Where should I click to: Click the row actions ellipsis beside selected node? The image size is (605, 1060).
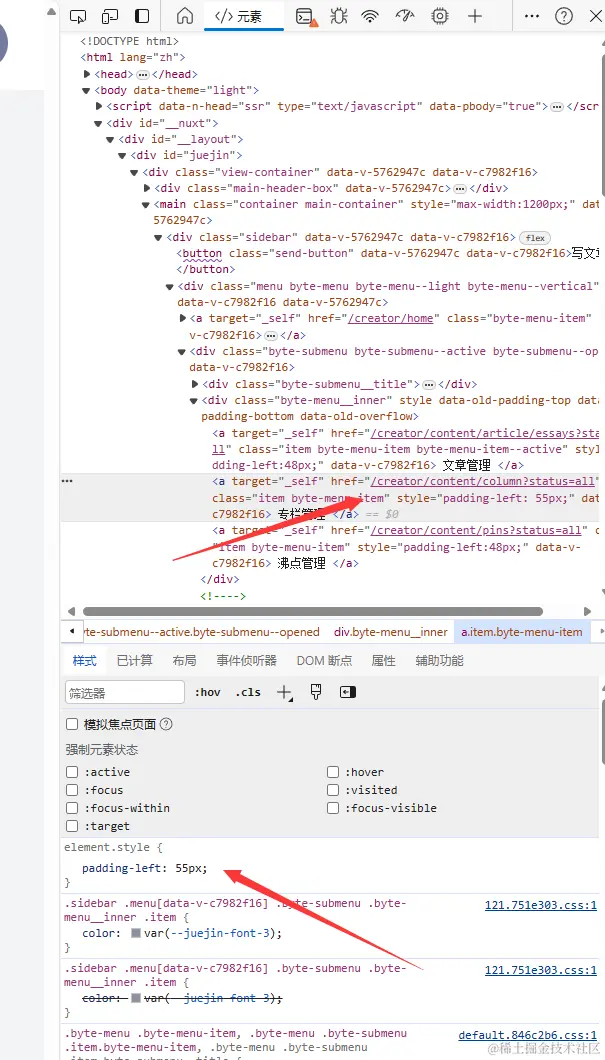coord(67,481)
